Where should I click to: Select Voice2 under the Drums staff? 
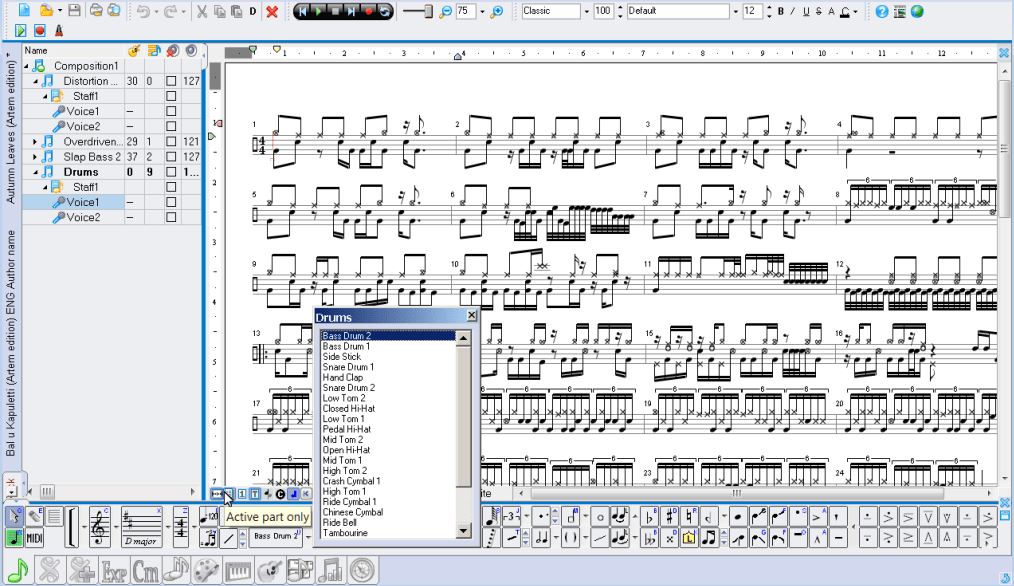tap(83, 217)
